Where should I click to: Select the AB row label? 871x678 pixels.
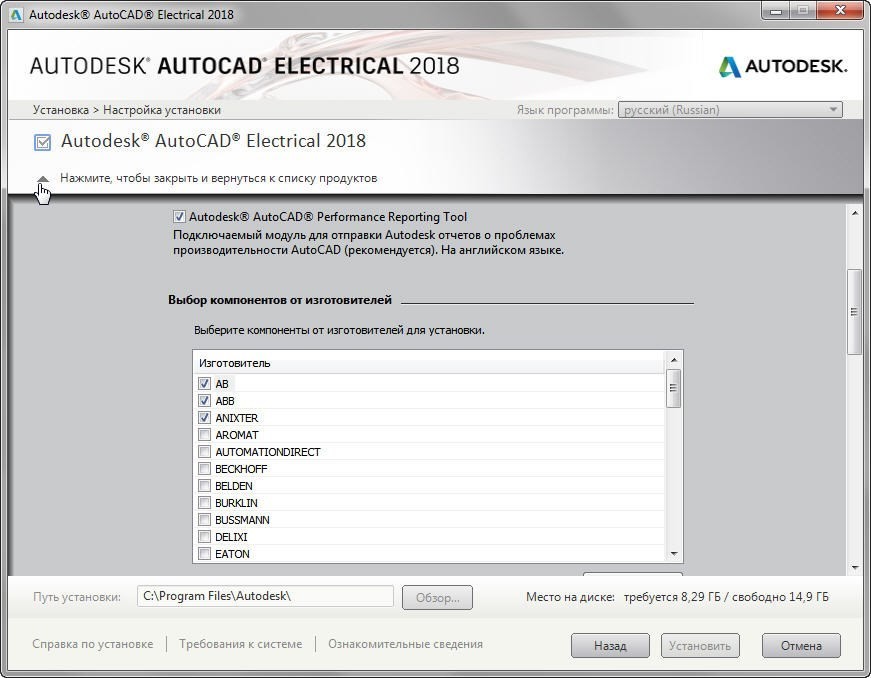pos(222,384)
